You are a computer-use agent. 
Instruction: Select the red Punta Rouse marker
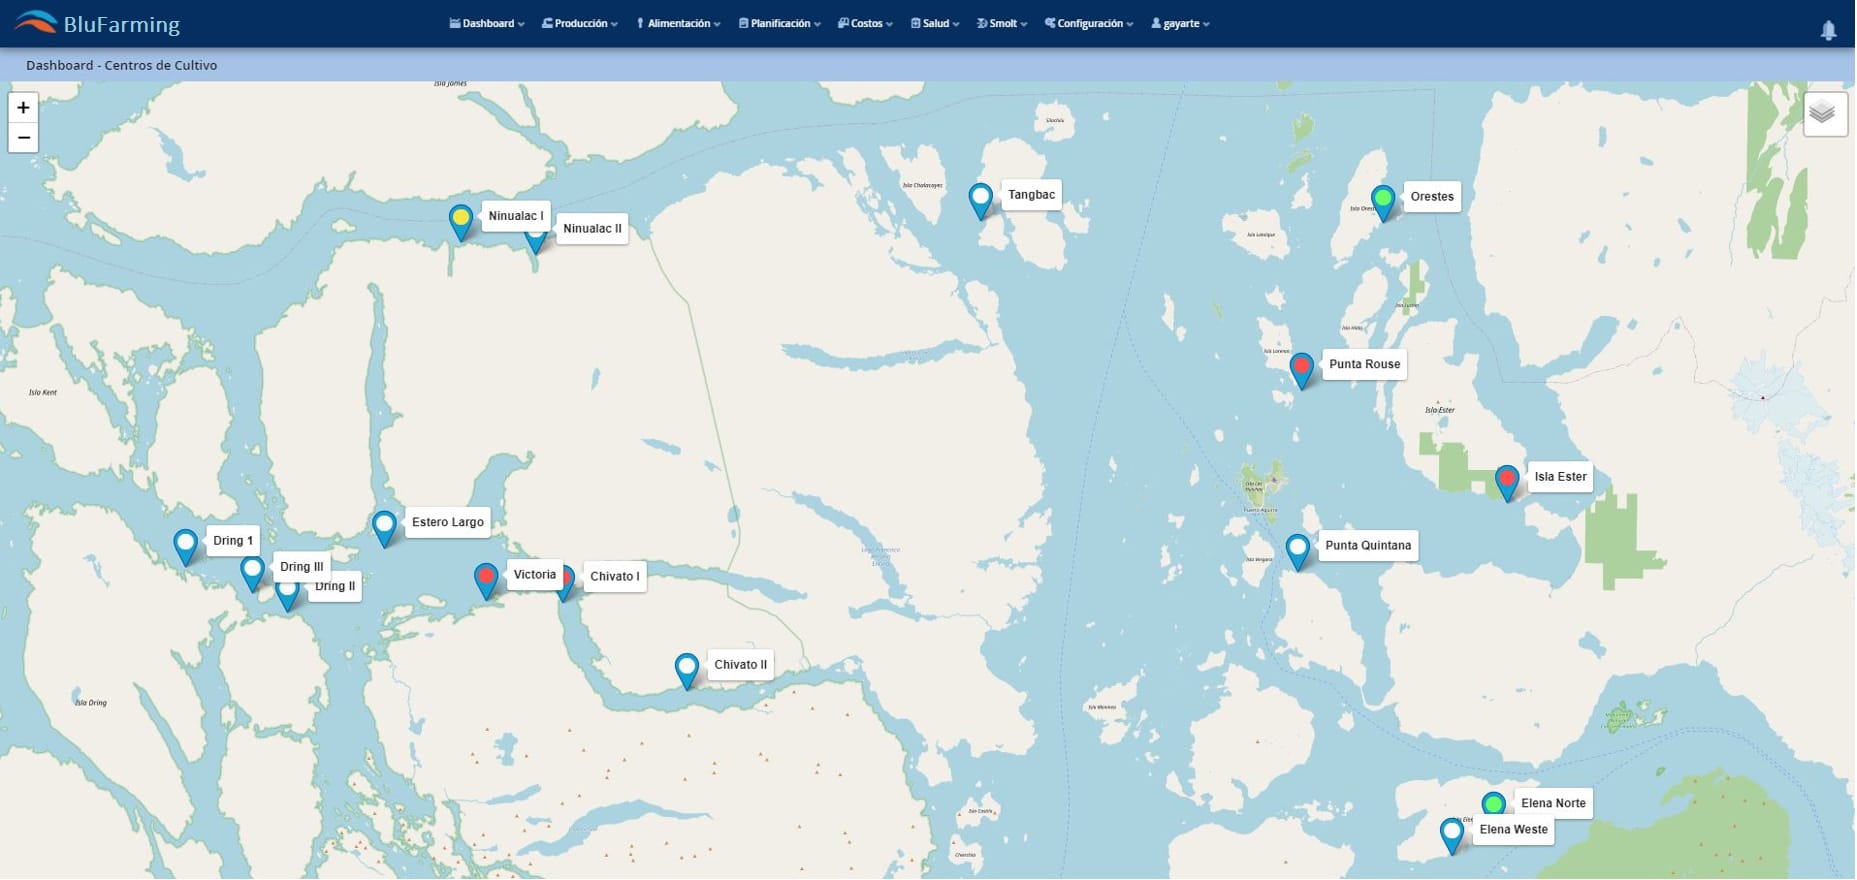click(x=1301, y=368)
